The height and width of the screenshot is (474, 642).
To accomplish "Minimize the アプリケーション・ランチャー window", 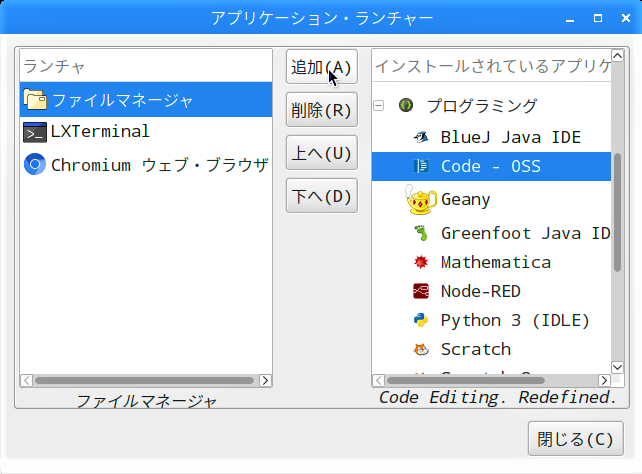I will (570, 19).
